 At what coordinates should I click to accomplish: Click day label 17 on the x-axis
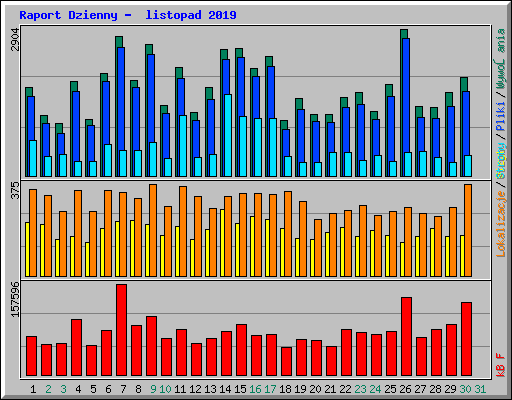tap(270, 389)
